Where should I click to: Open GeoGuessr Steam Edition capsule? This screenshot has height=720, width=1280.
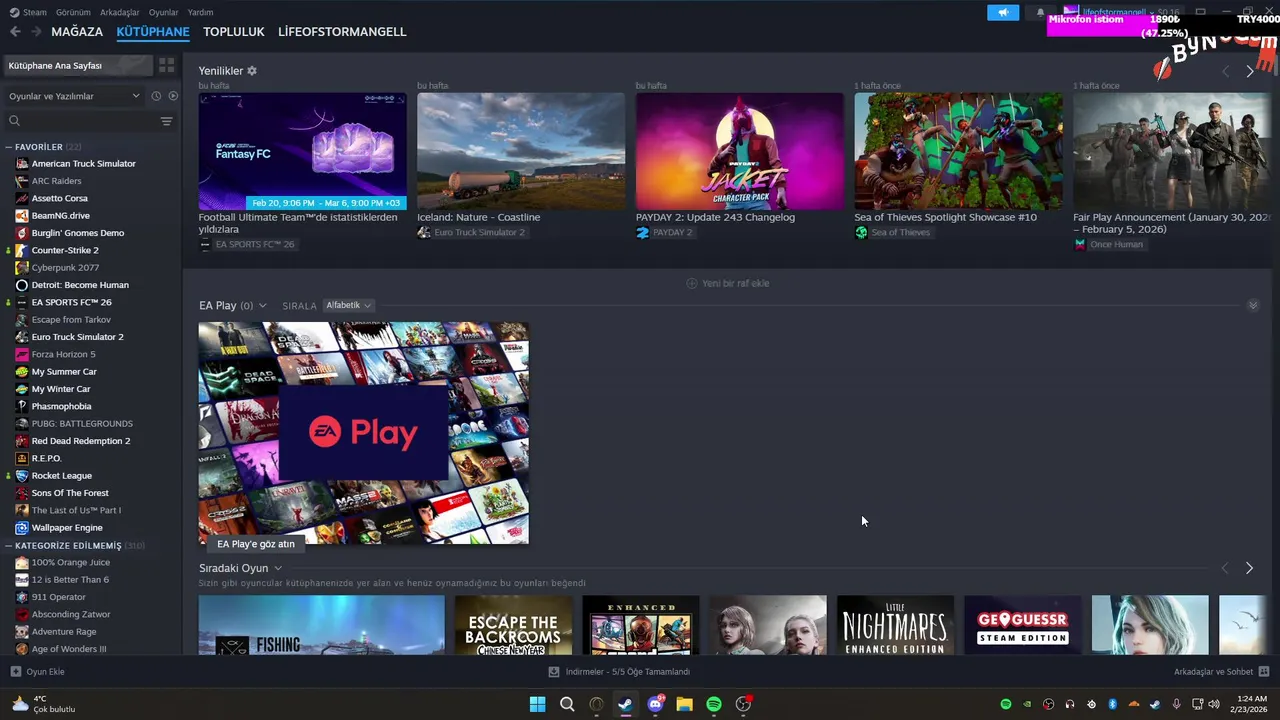1023,625
